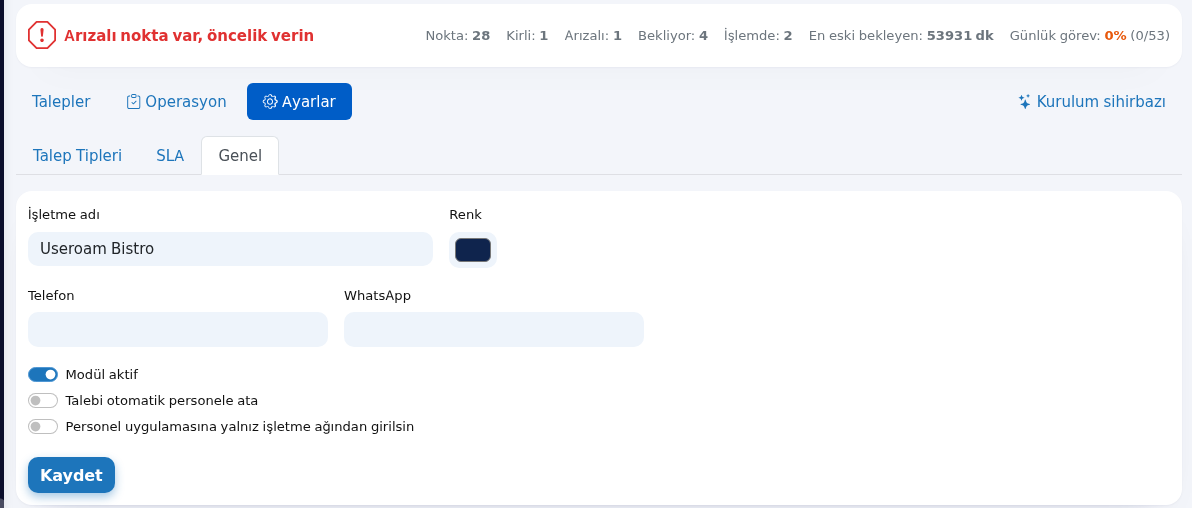Click the red alert octagon warning icon
1192x508 pixels.
pyautogui.click(x=42, y=35)
